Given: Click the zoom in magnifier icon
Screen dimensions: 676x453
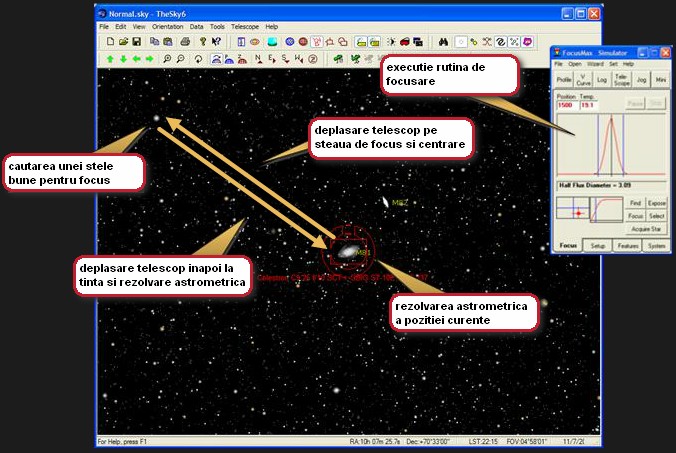Looking at the screenshot, I should 166,59.
